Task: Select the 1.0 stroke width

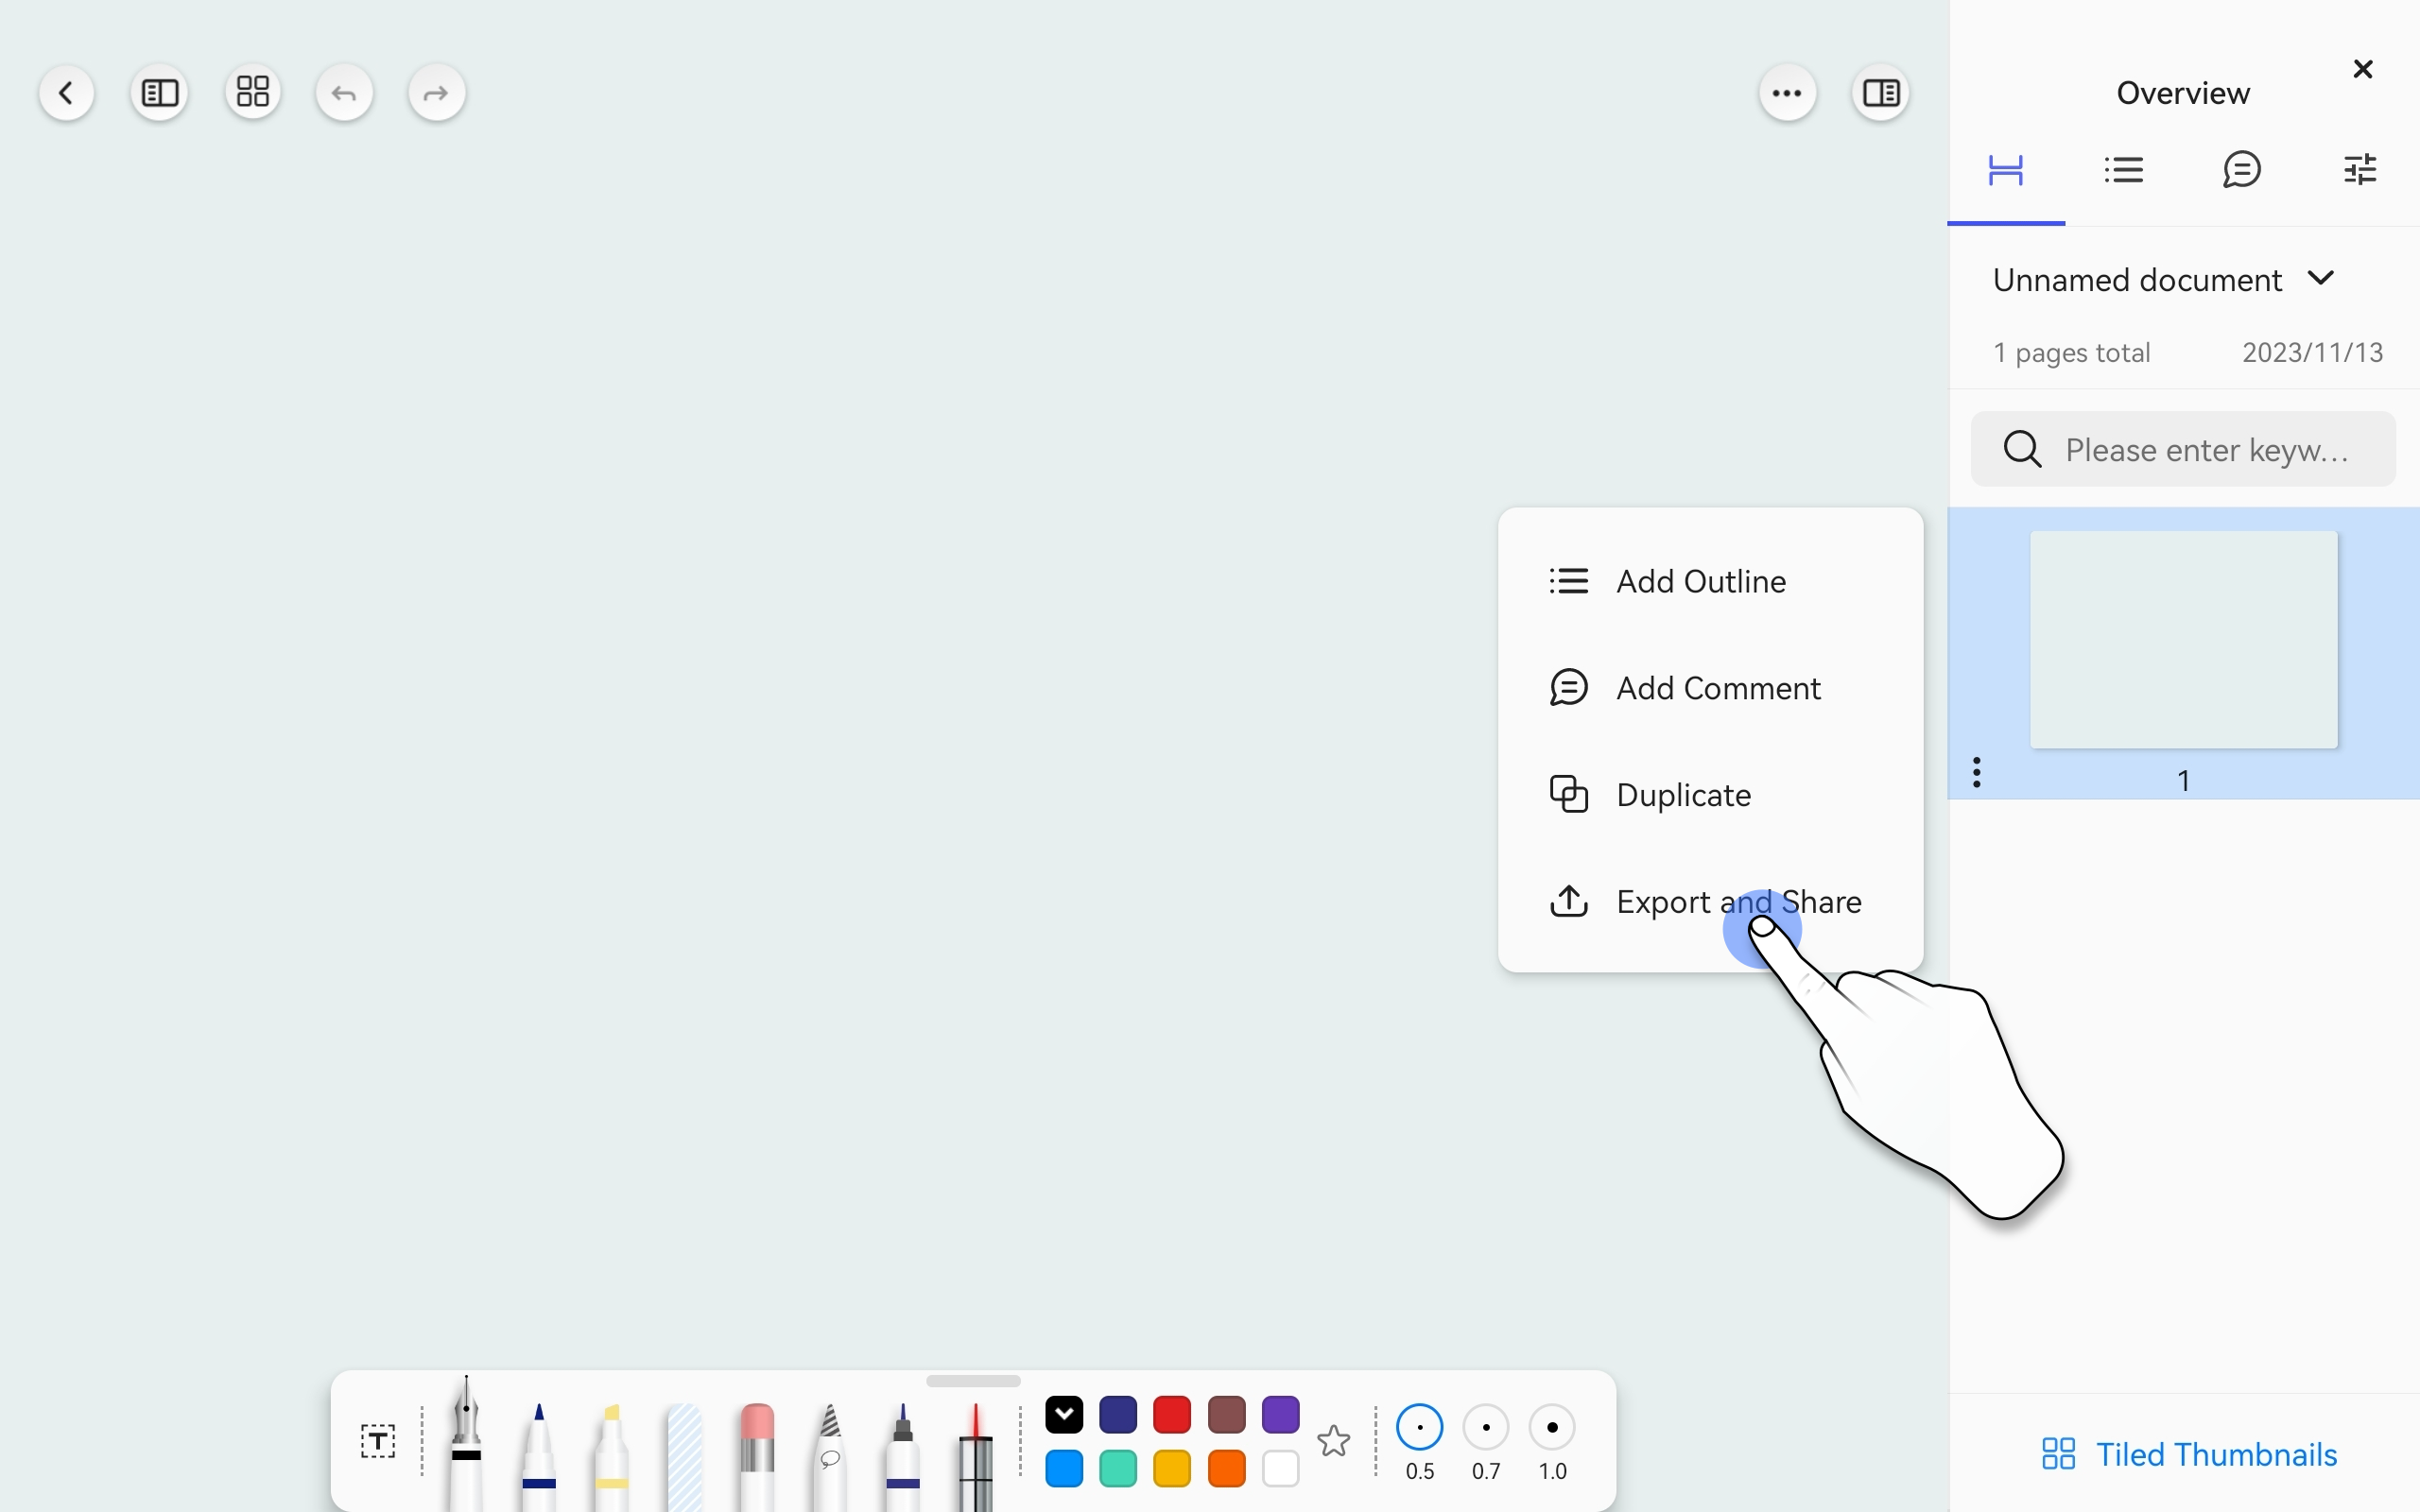Action: click(1552, 1428)
